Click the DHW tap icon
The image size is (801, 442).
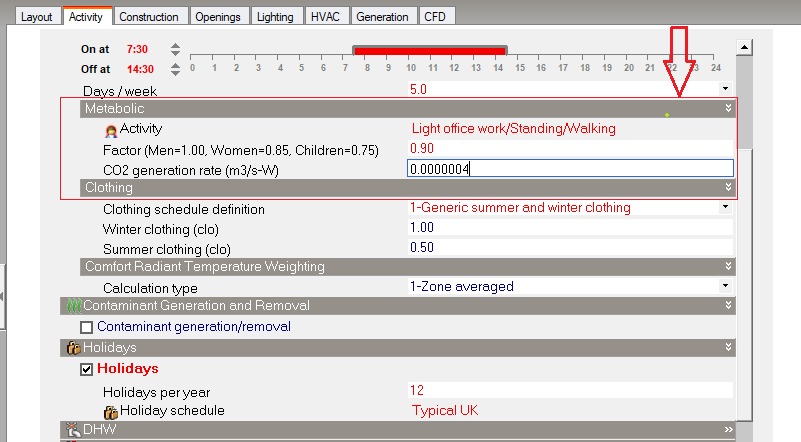point(74,430)
